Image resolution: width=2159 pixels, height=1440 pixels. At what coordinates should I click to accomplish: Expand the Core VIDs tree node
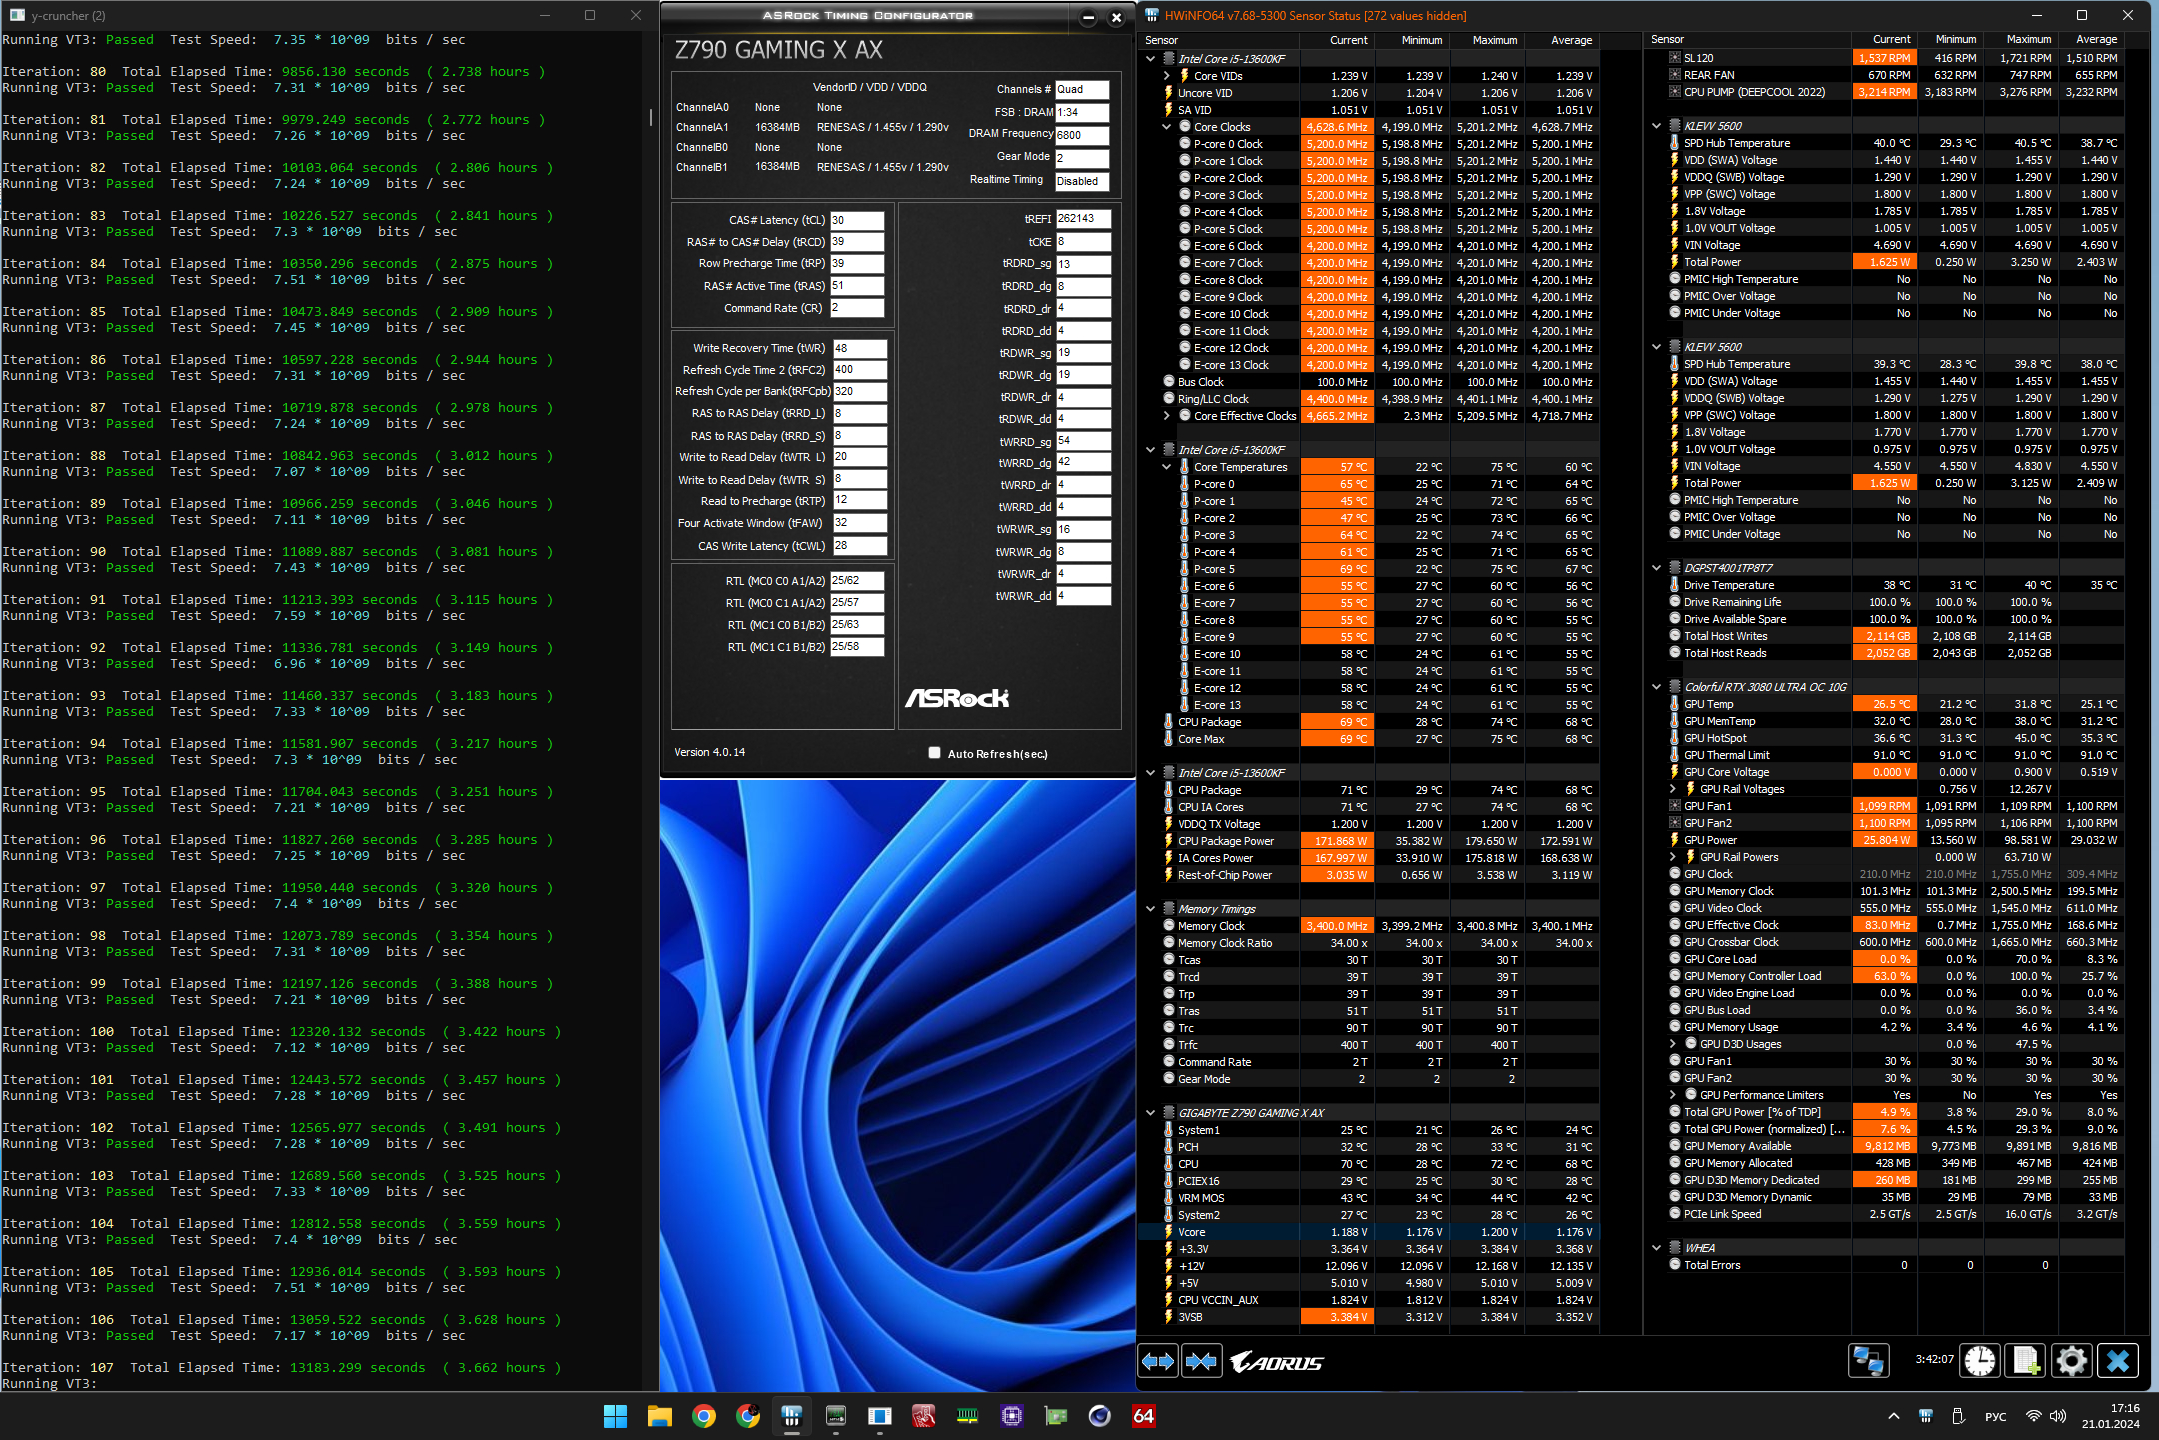coord(1166,76)
